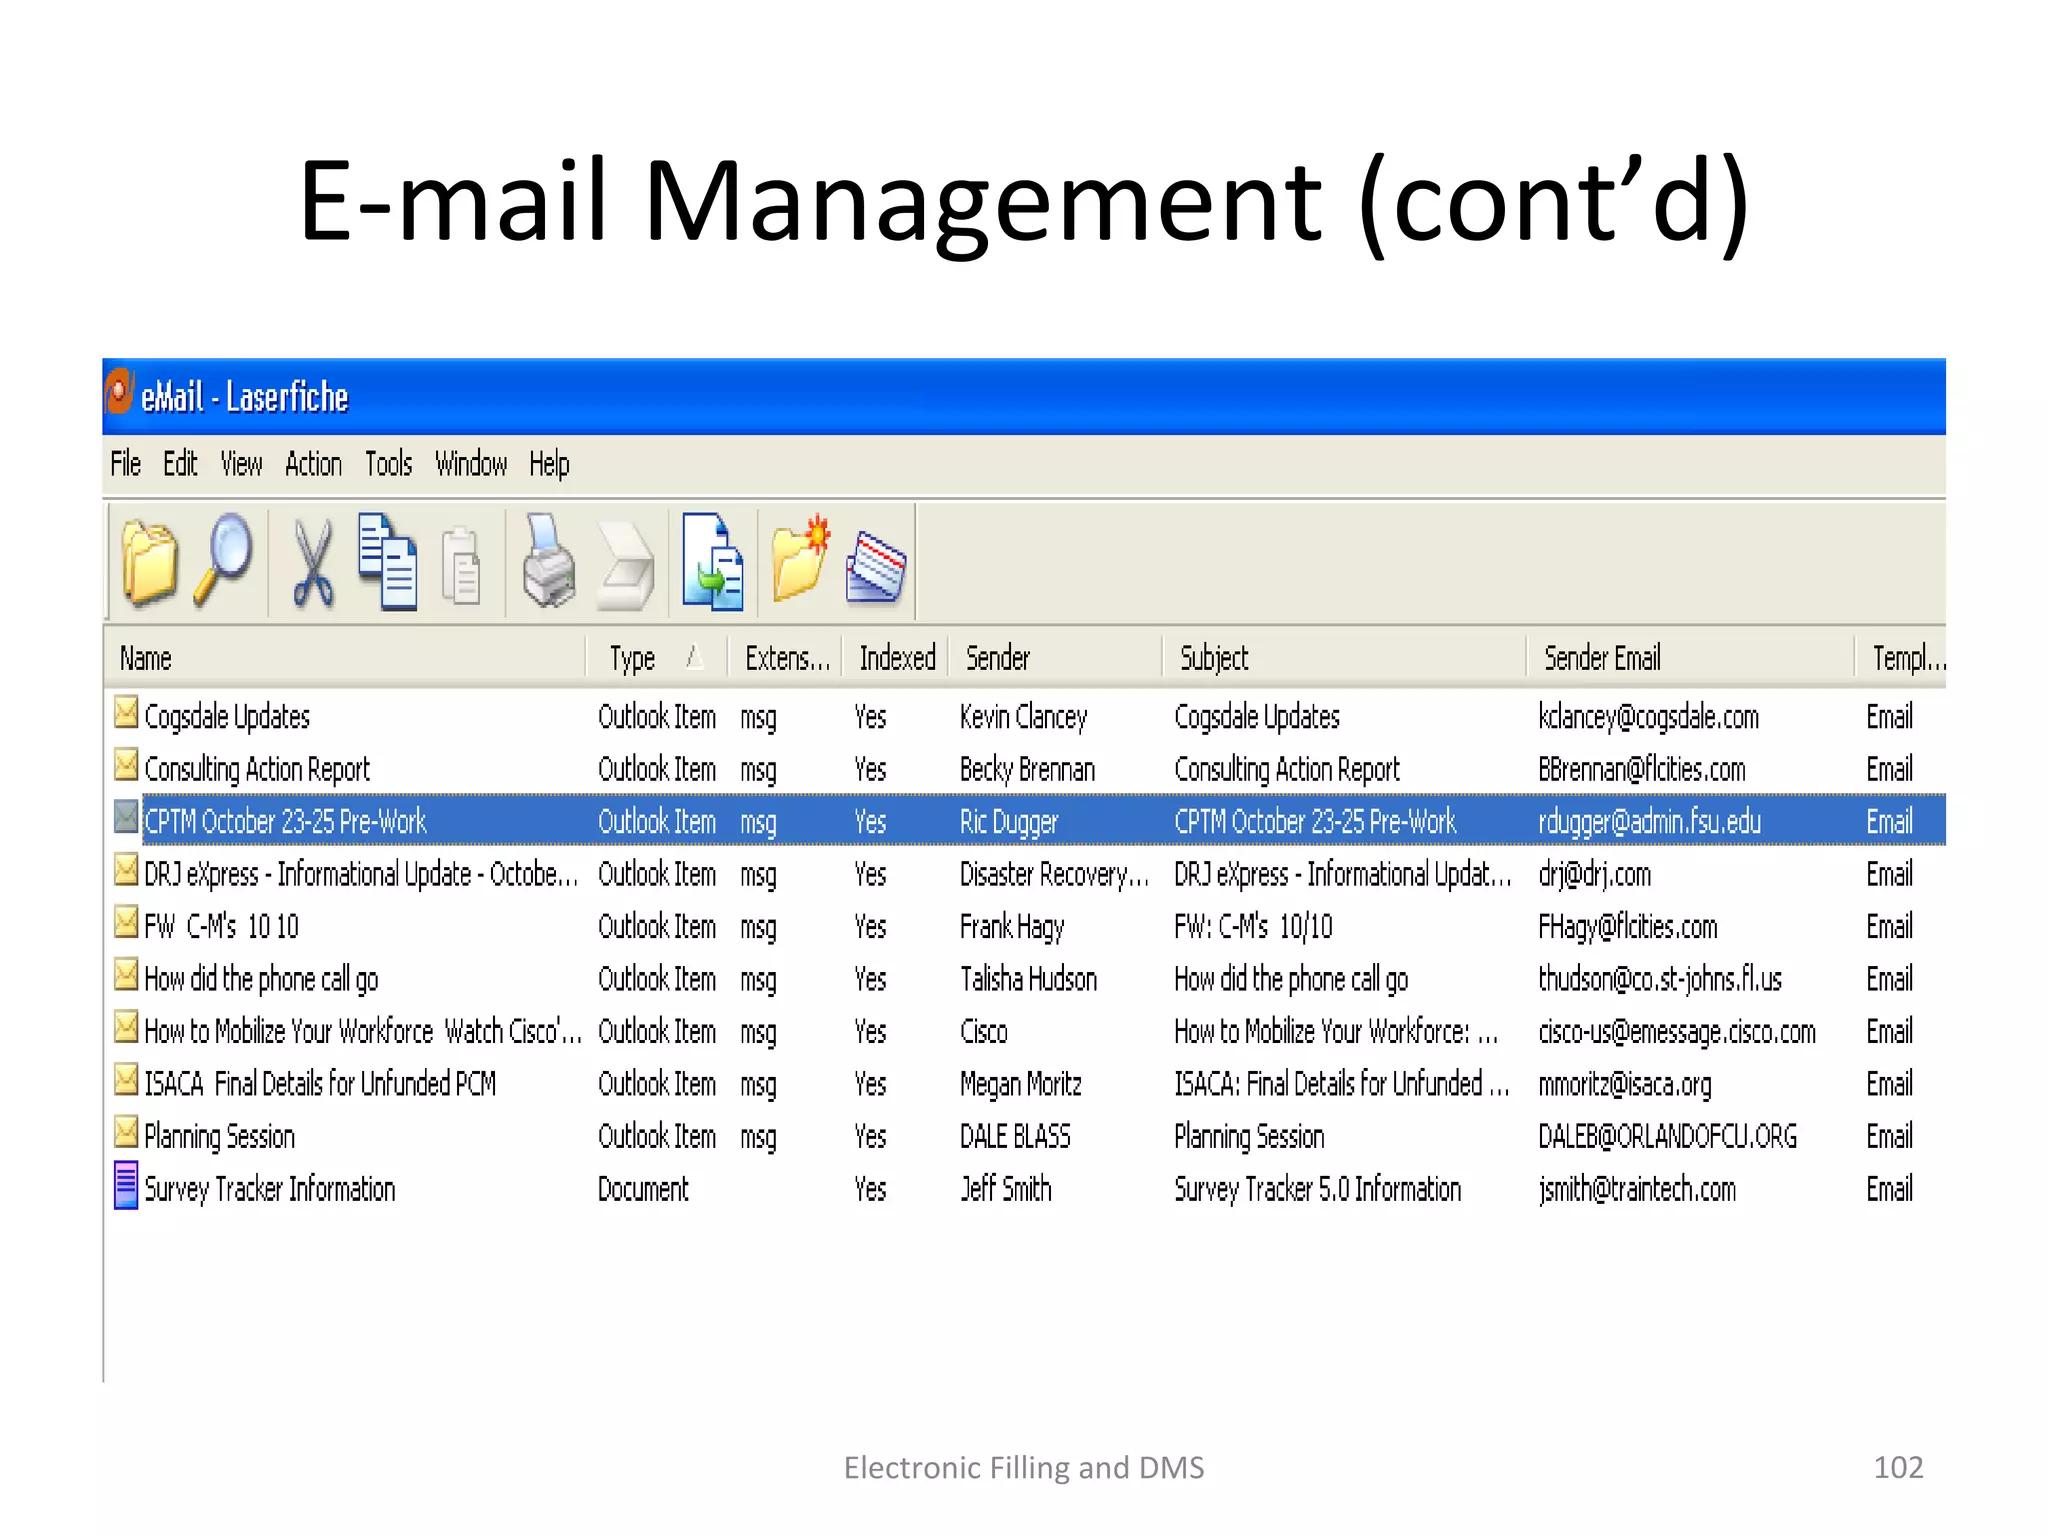
Task: Click email drj@drj.com
Action: tap(1594, 874)
